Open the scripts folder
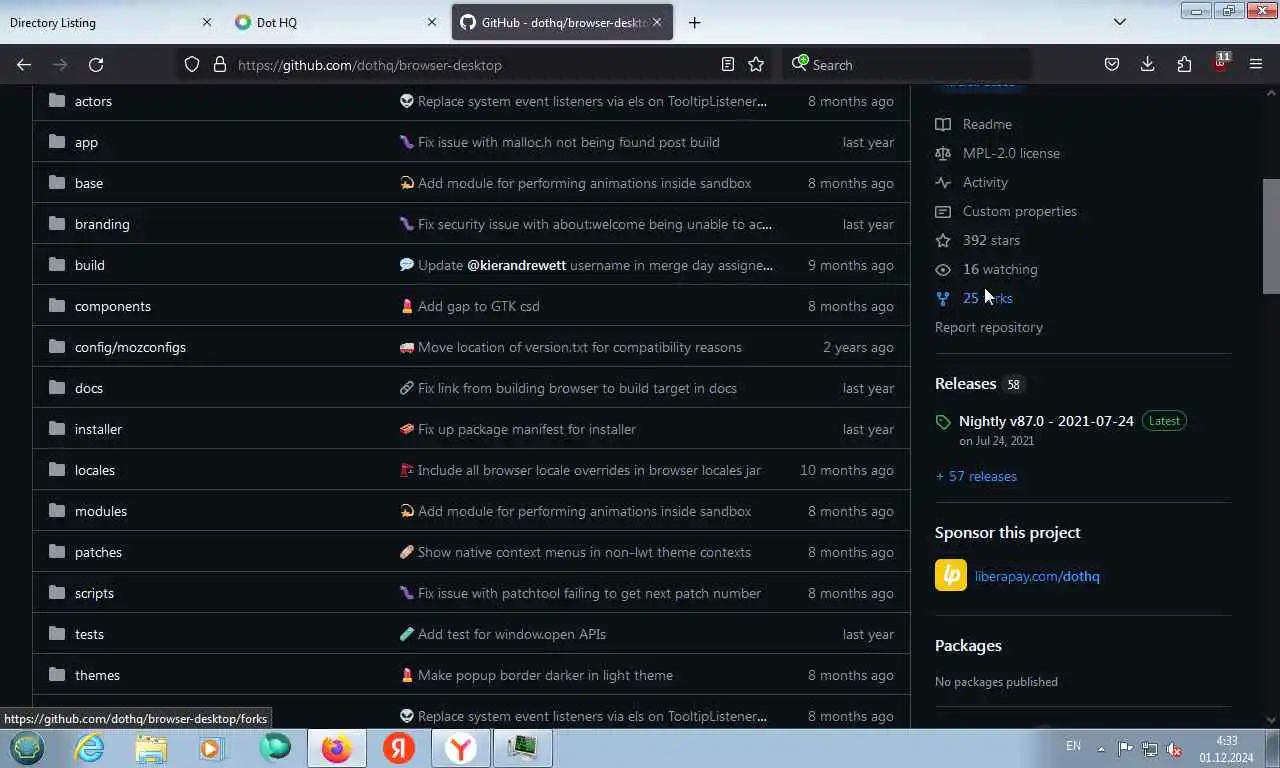Image resolution: width=1280 pixels, height=768 pixels. click(x=94, y=593)
